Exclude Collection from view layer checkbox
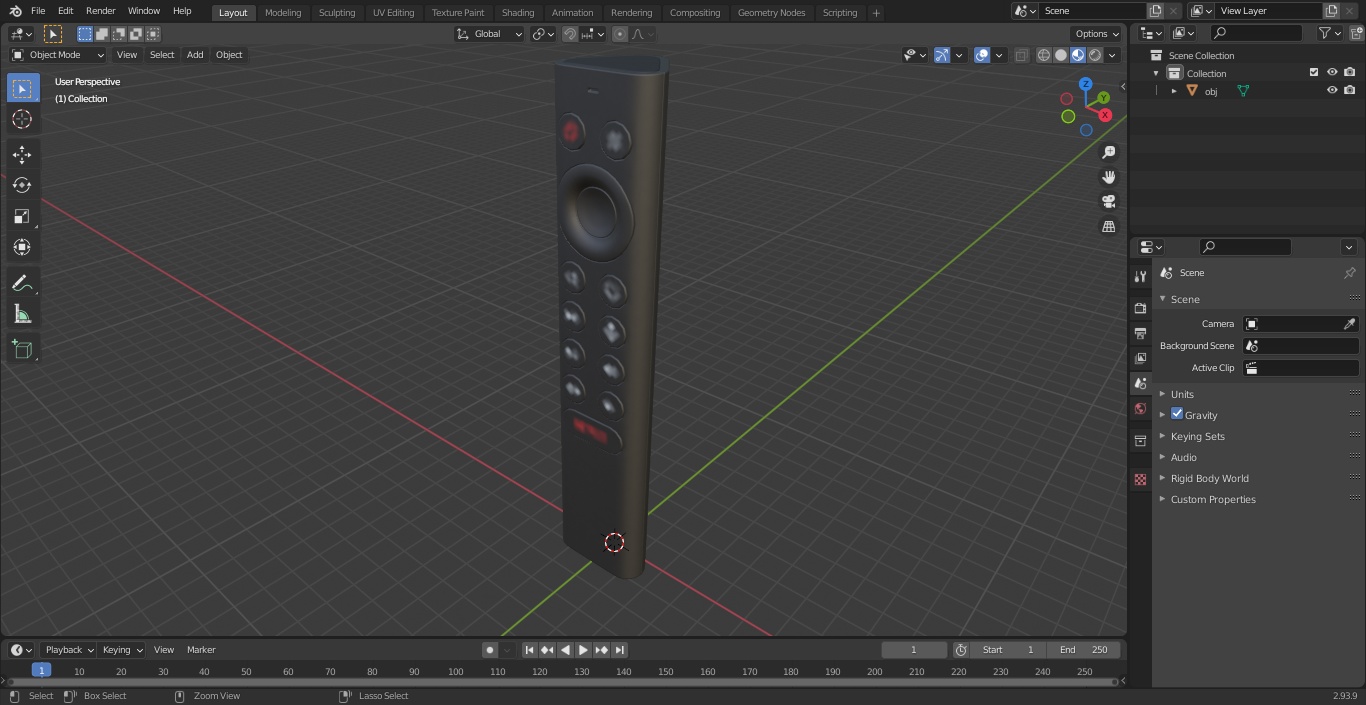The width and height of the screenshot is (1366, 705). 1314,73
